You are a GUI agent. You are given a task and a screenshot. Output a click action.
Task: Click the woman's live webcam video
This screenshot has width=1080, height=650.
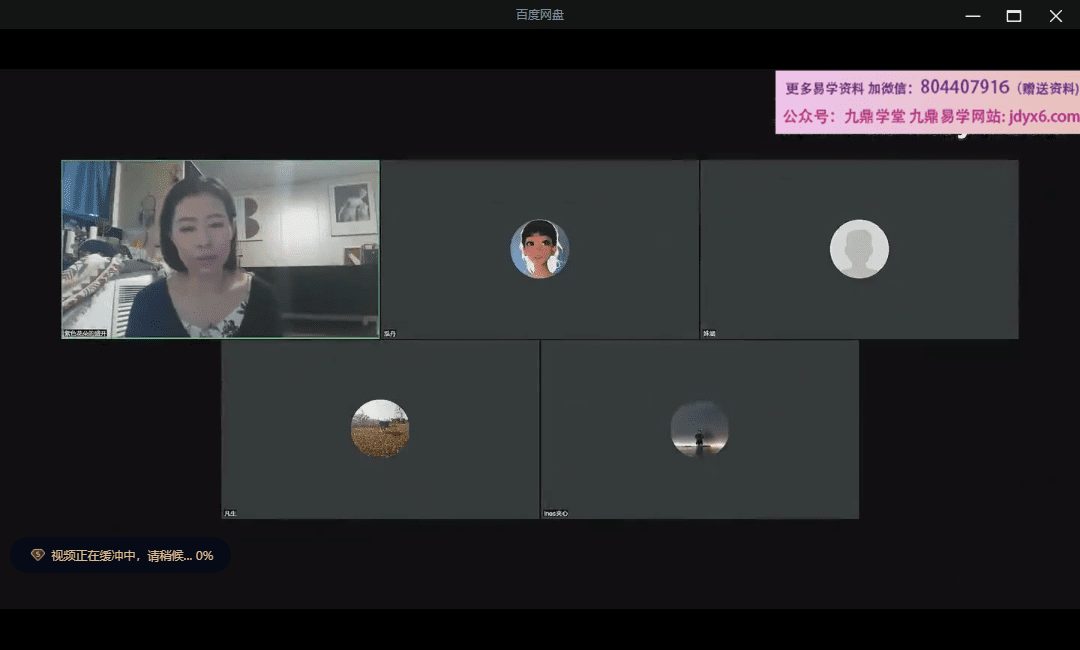click(x=220, y=249)
